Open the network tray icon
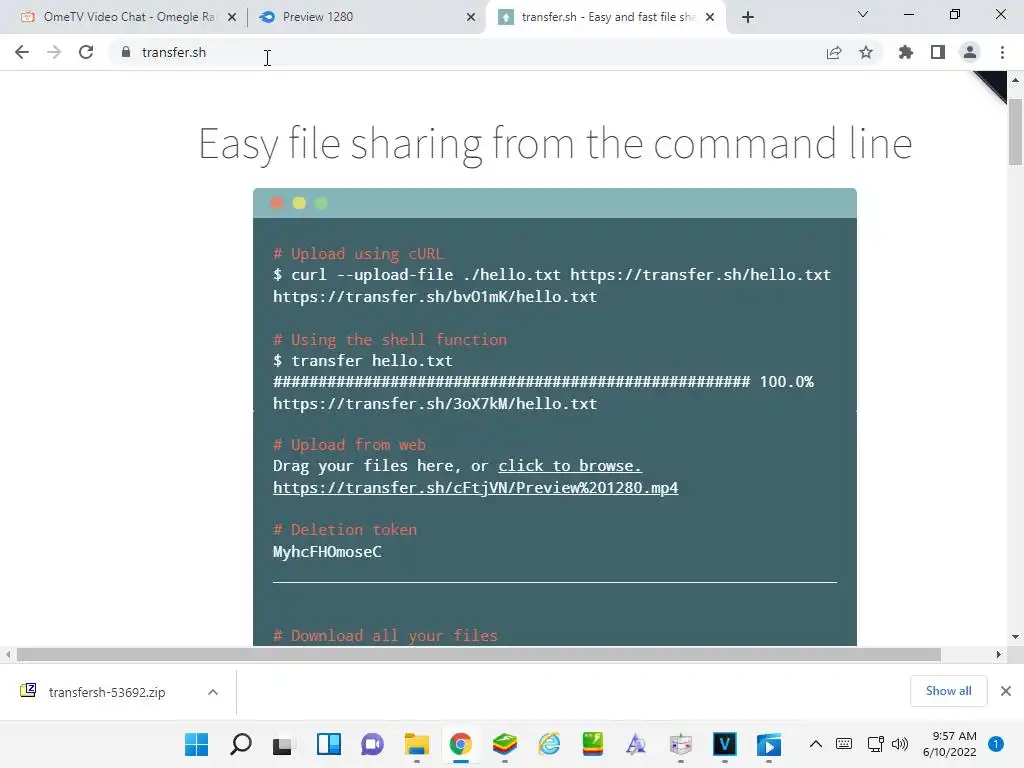The height and width of the screenshot is (768, 1024). 875,743
